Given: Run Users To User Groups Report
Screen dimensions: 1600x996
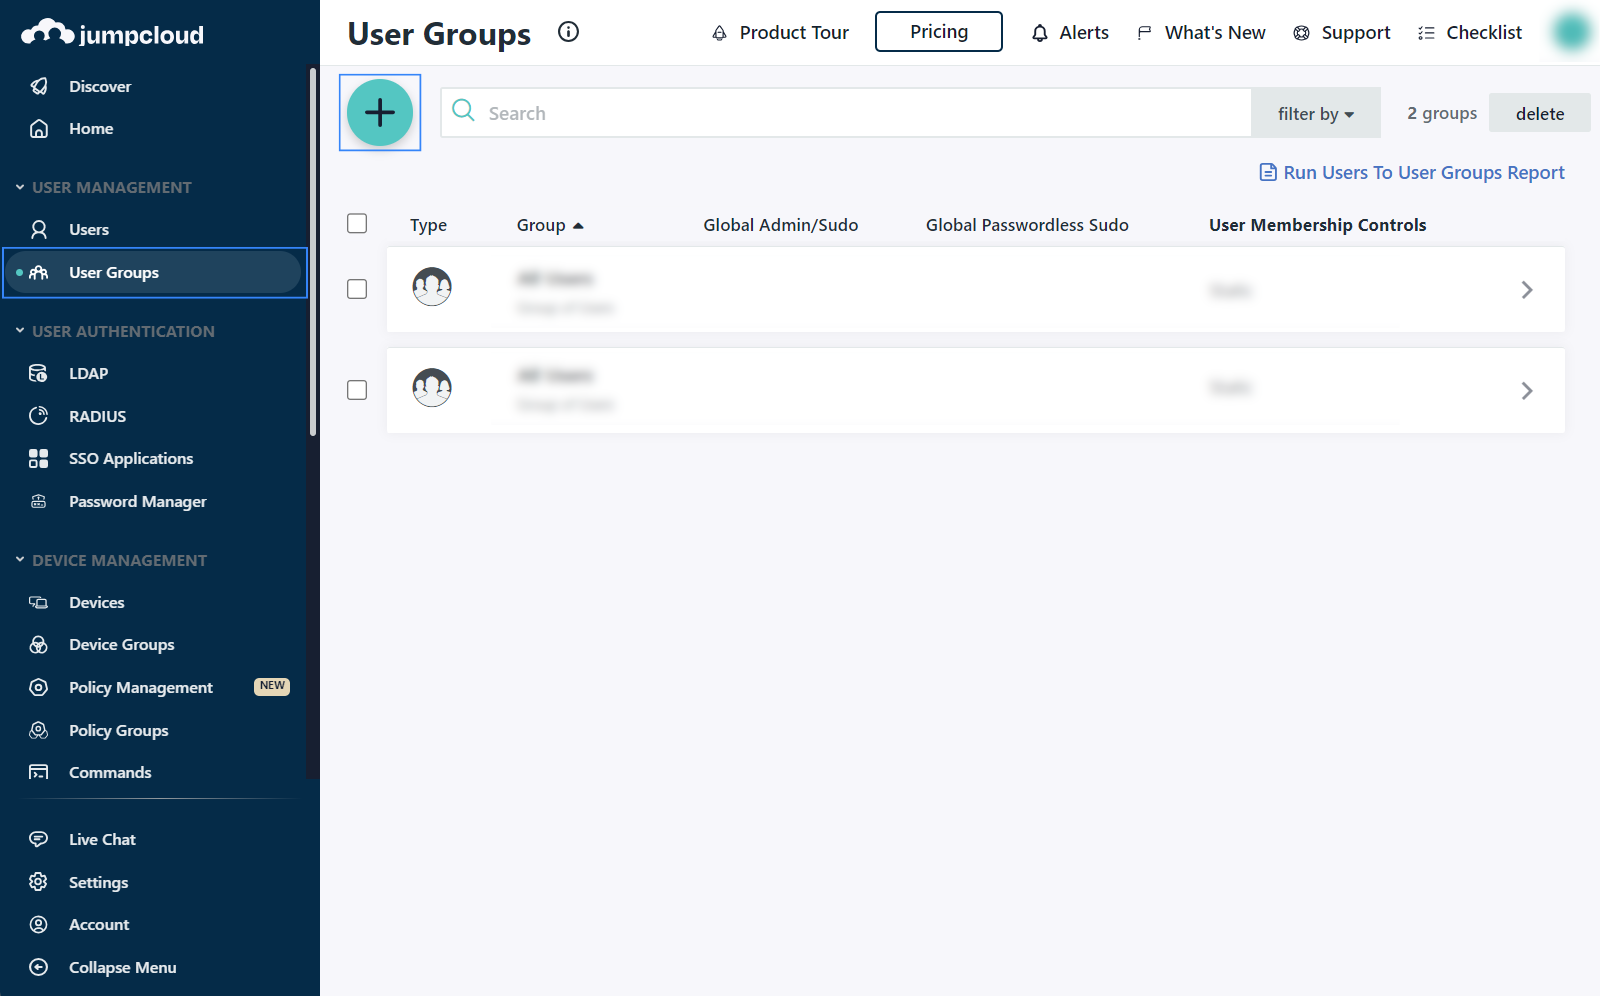Looking at the screenshot, I should (x=1412, y=173).
